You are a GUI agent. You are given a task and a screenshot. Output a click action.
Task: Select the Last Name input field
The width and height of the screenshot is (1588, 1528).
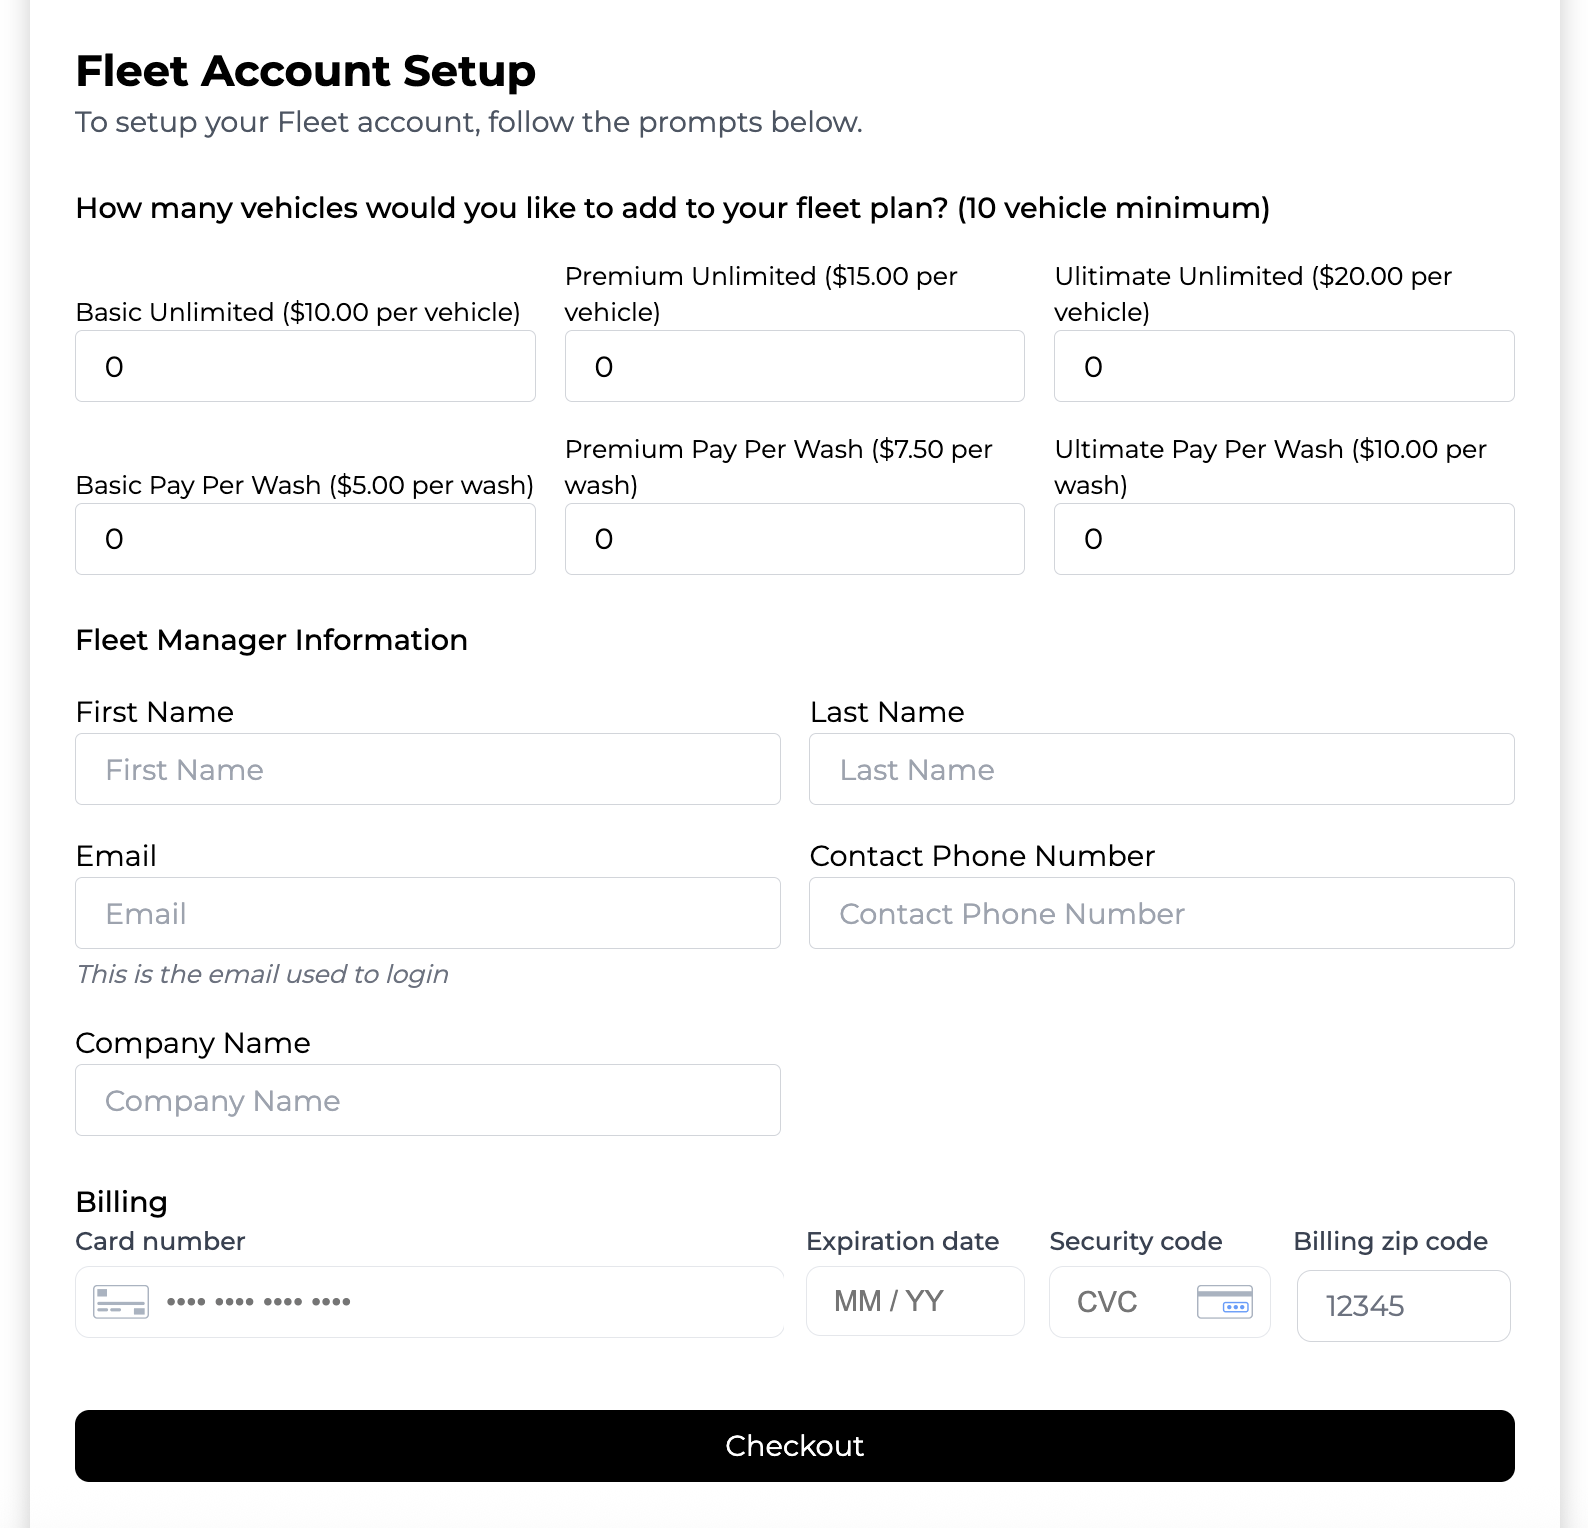tap(1161, 769)
